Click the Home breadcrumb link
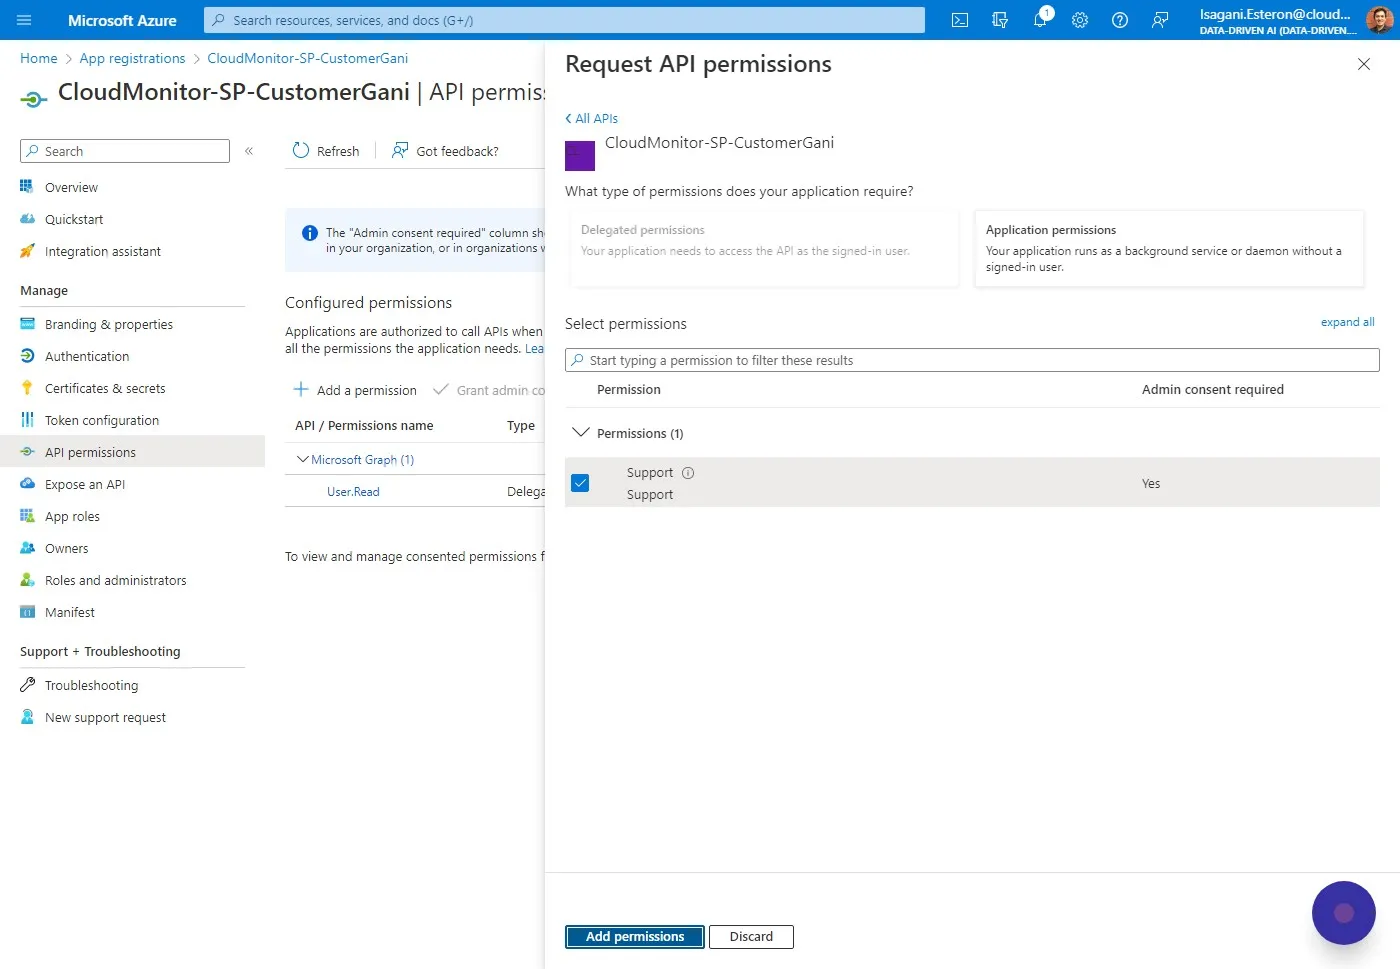This screenshot has width=1400, height=969. coord(39,58)
